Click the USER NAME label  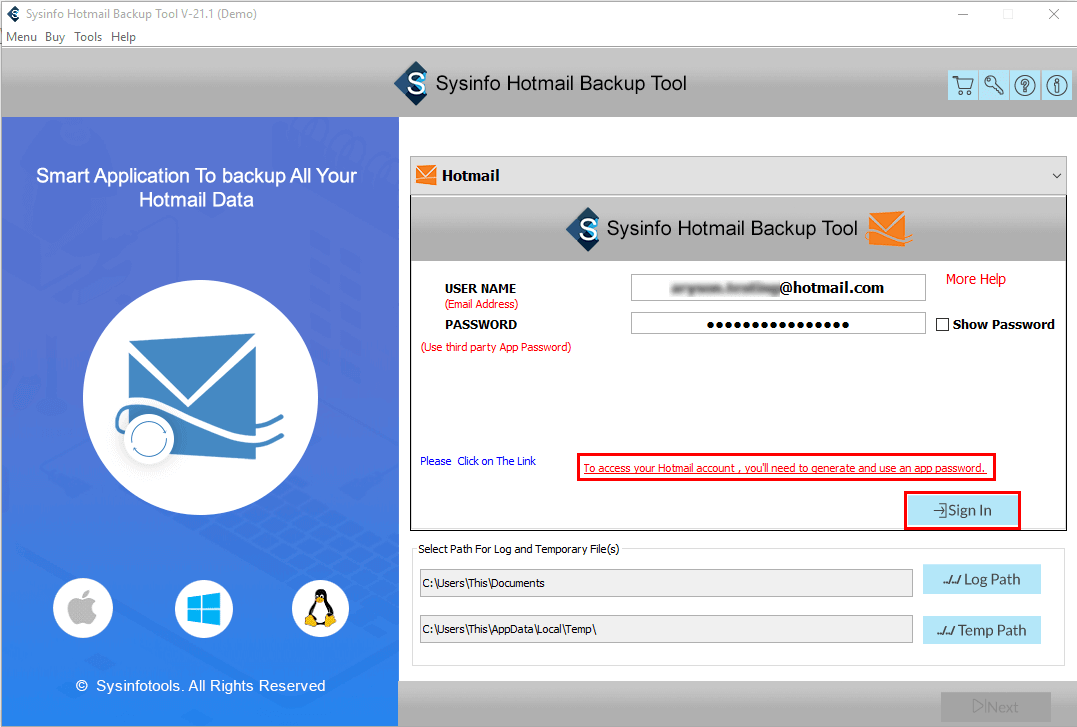pos(480,289)
